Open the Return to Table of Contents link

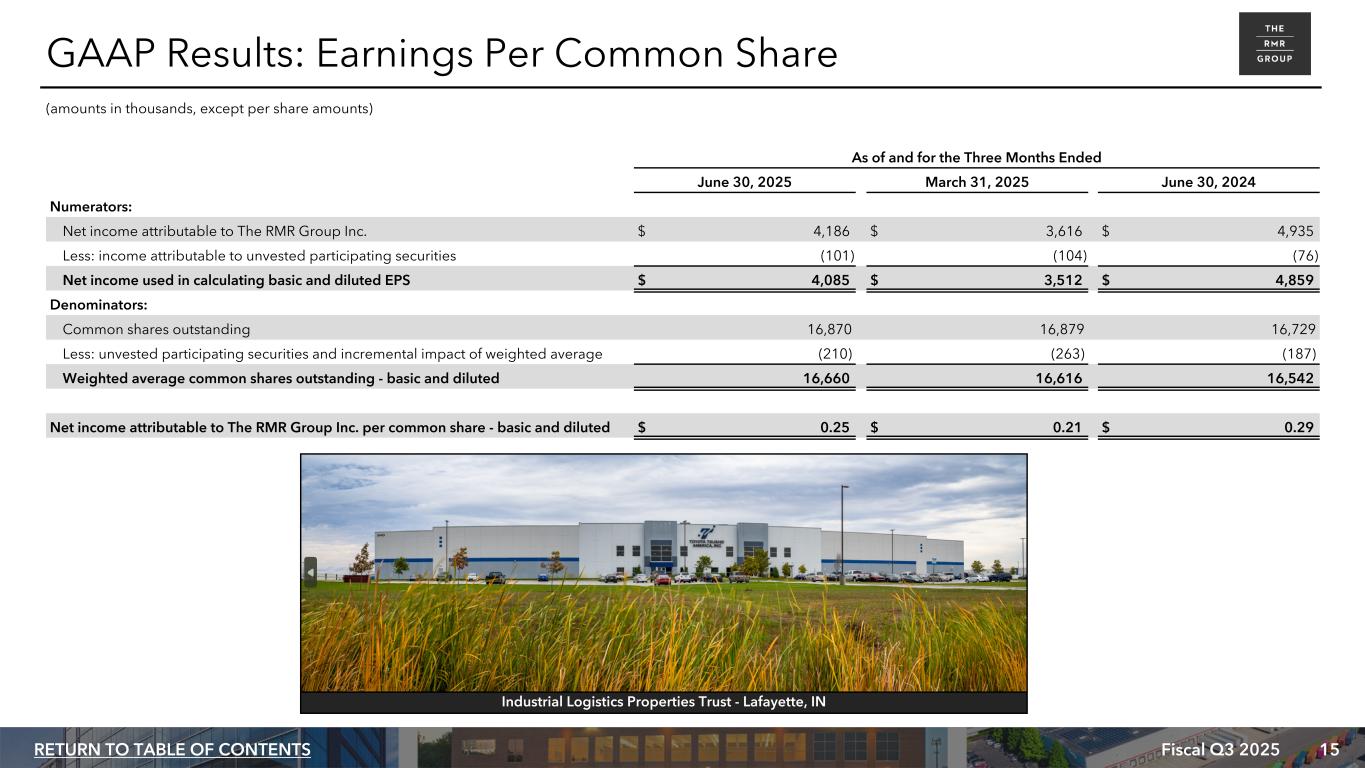(172, 749)
